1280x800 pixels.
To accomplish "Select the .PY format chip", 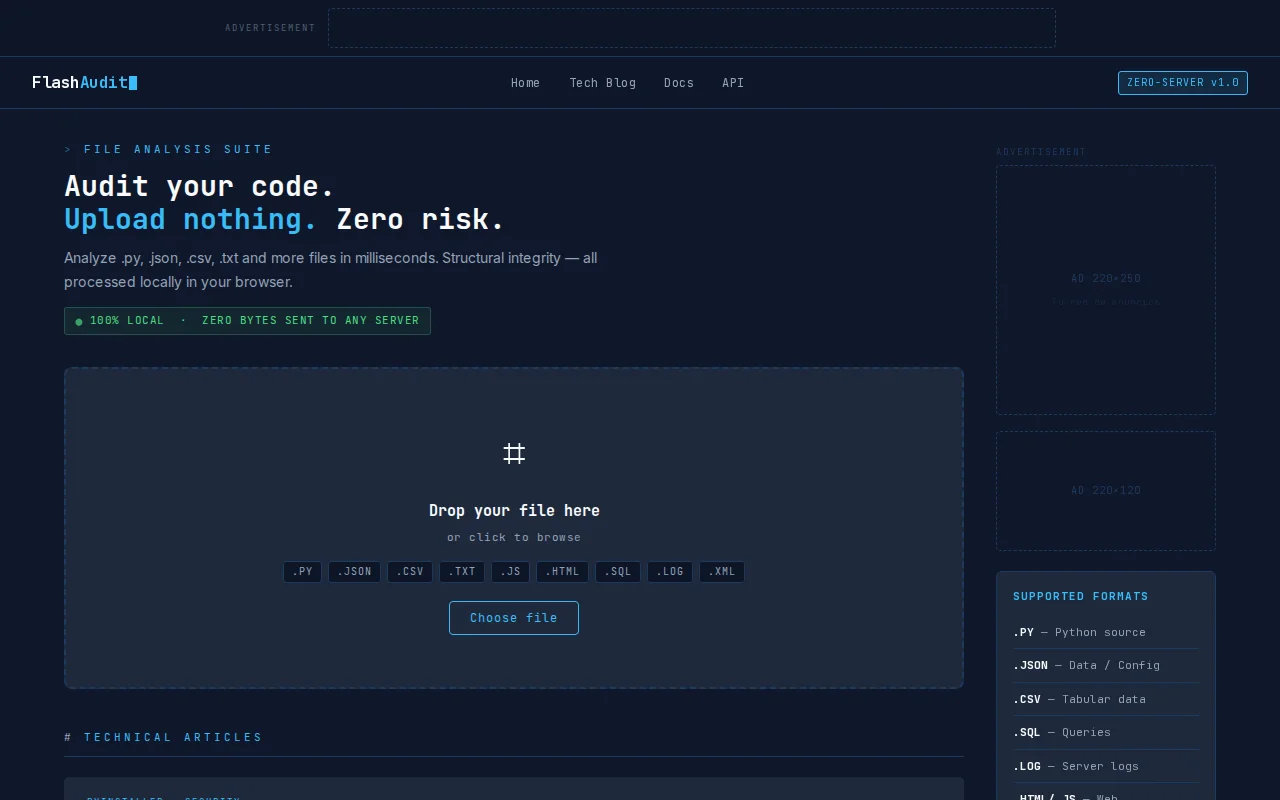I will point(302,572).
